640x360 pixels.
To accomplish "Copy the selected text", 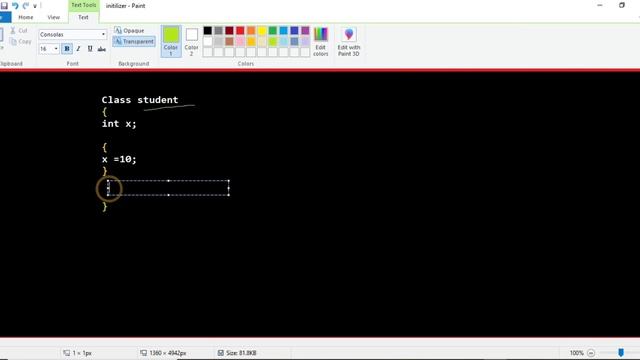I will point(21,42).
